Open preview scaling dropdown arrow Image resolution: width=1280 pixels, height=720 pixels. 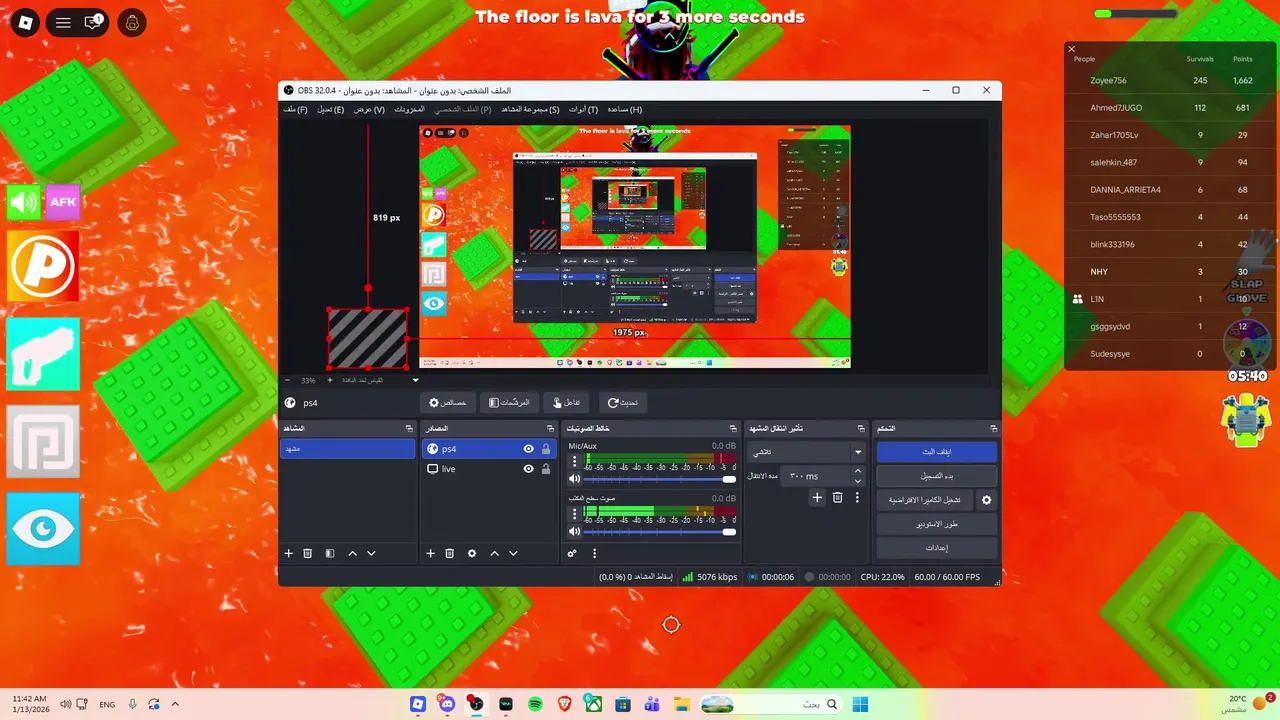(x=415, y=380)
